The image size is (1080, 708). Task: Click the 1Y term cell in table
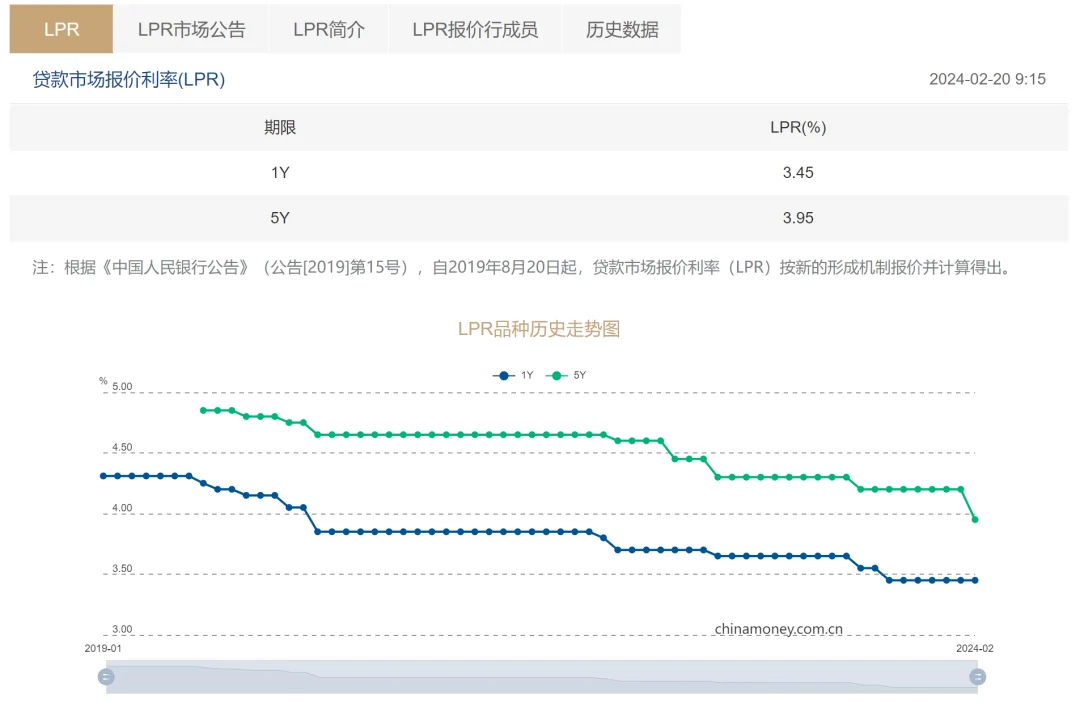click(x=280, y=173)
